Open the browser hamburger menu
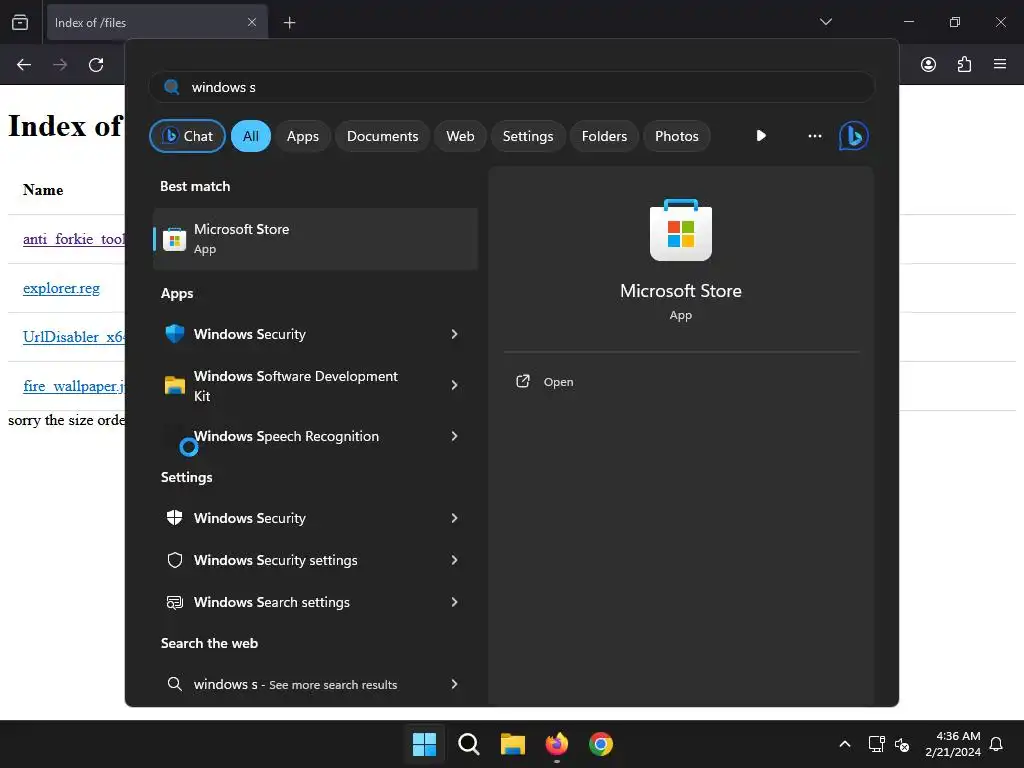The height and width of the screenshot is (768, 1024). point(1000,64)
